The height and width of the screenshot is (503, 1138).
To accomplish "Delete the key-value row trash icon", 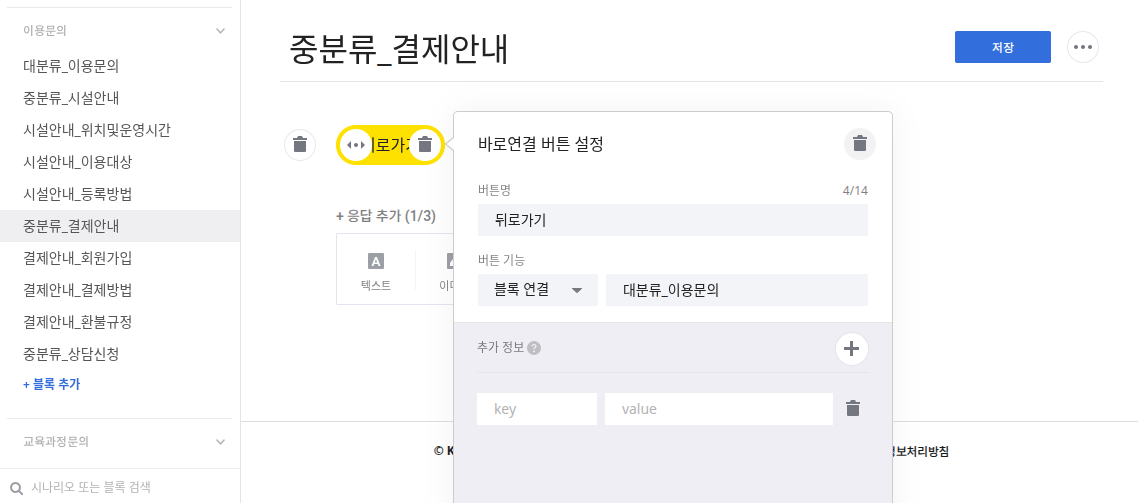I will [853, 409].
